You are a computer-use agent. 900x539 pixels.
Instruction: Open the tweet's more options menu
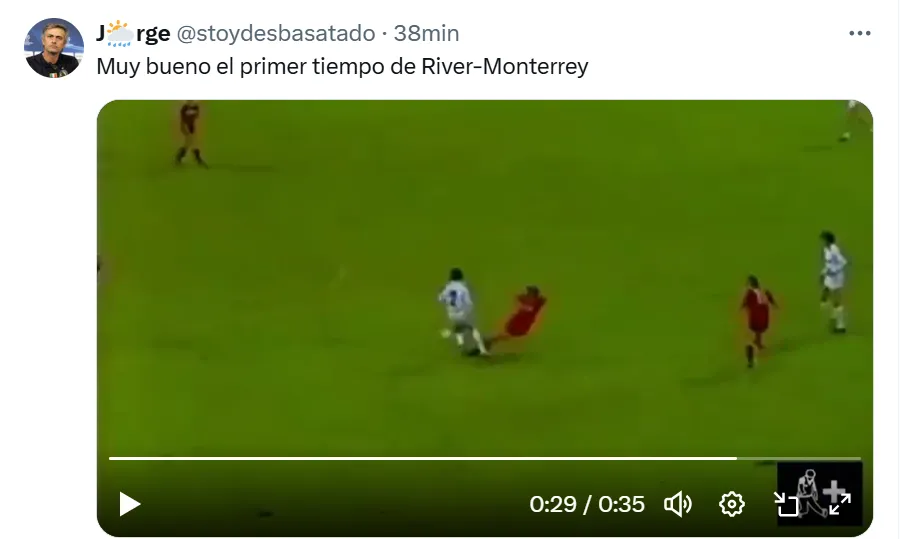click(x=860, y=33)
